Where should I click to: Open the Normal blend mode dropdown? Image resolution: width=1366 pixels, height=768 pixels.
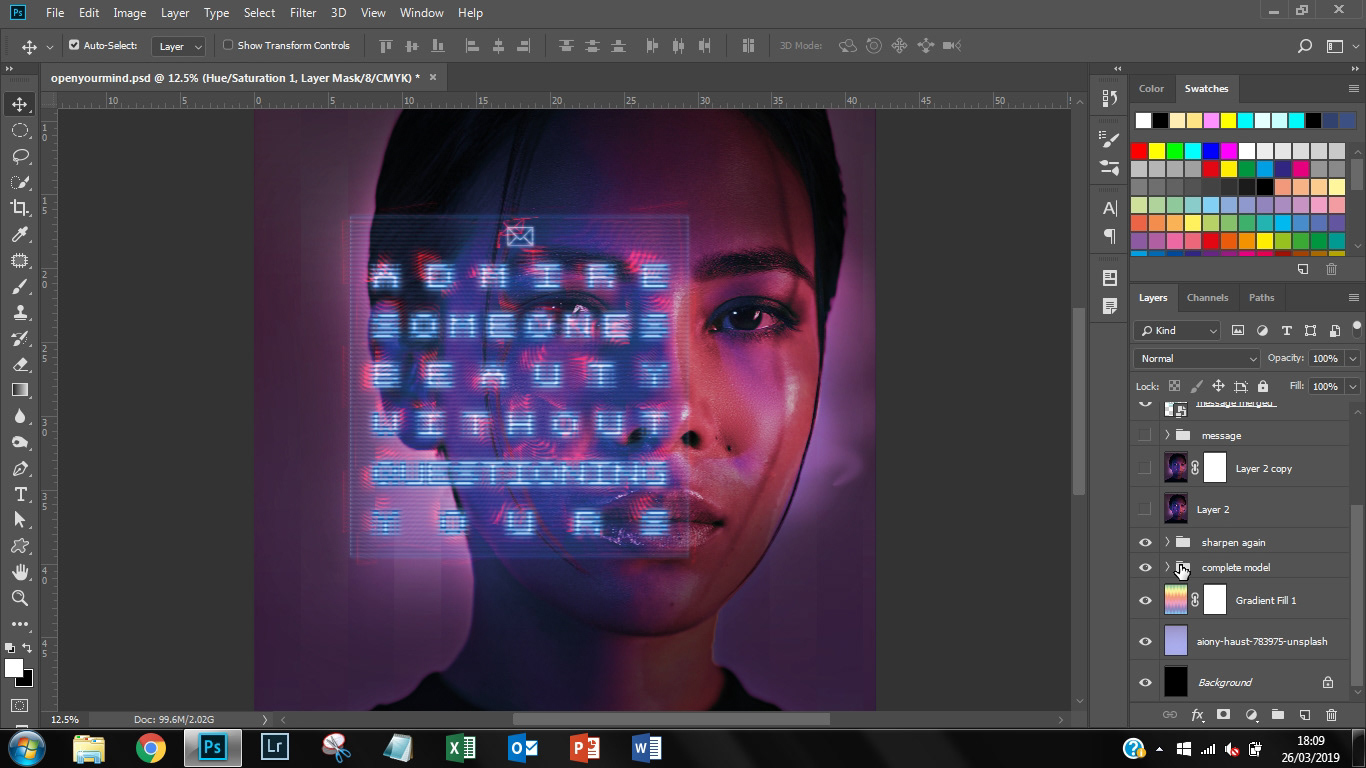click(1197, 358)
